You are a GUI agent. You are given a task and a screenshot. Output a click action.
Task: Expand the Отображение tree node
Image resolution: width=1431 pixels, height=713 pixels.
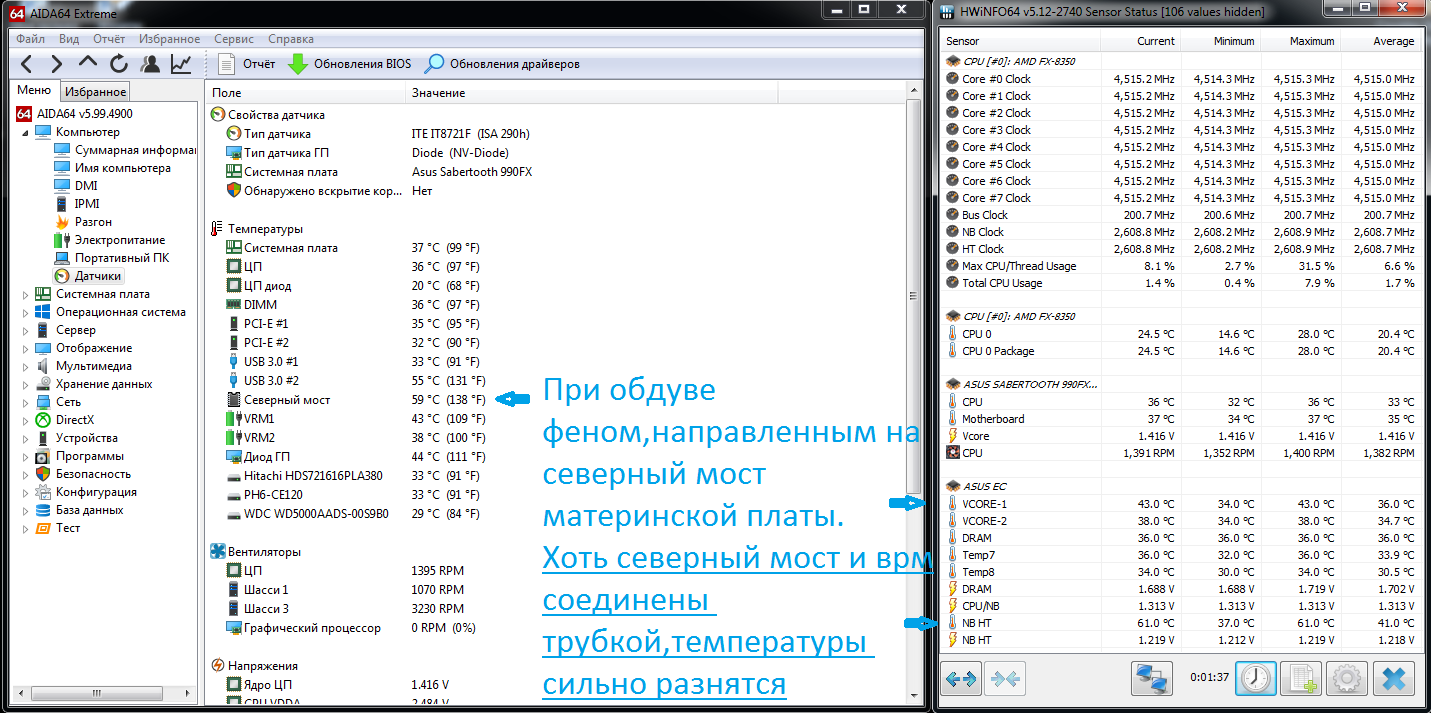coord(26,348)
